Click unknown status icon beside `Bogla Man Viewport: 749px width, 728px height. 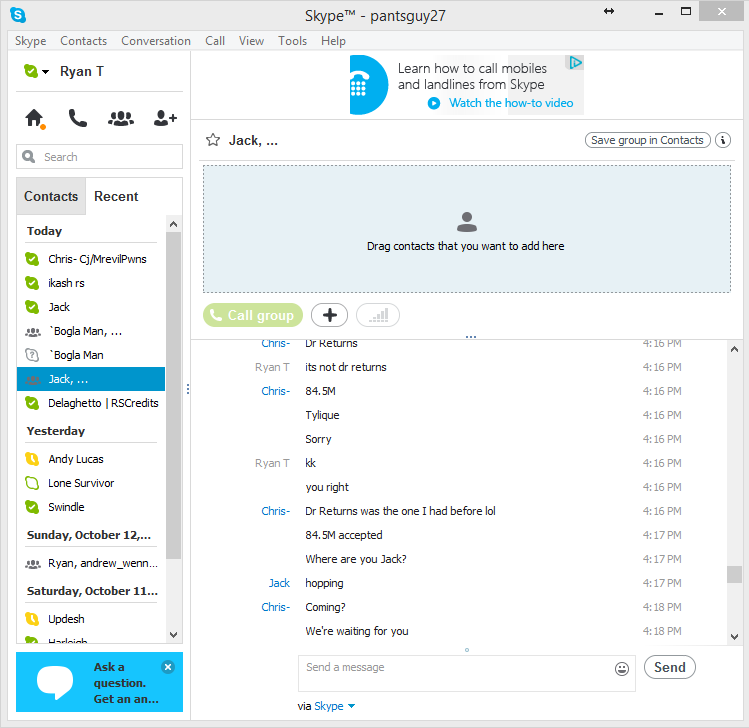[x=32, y=355]
